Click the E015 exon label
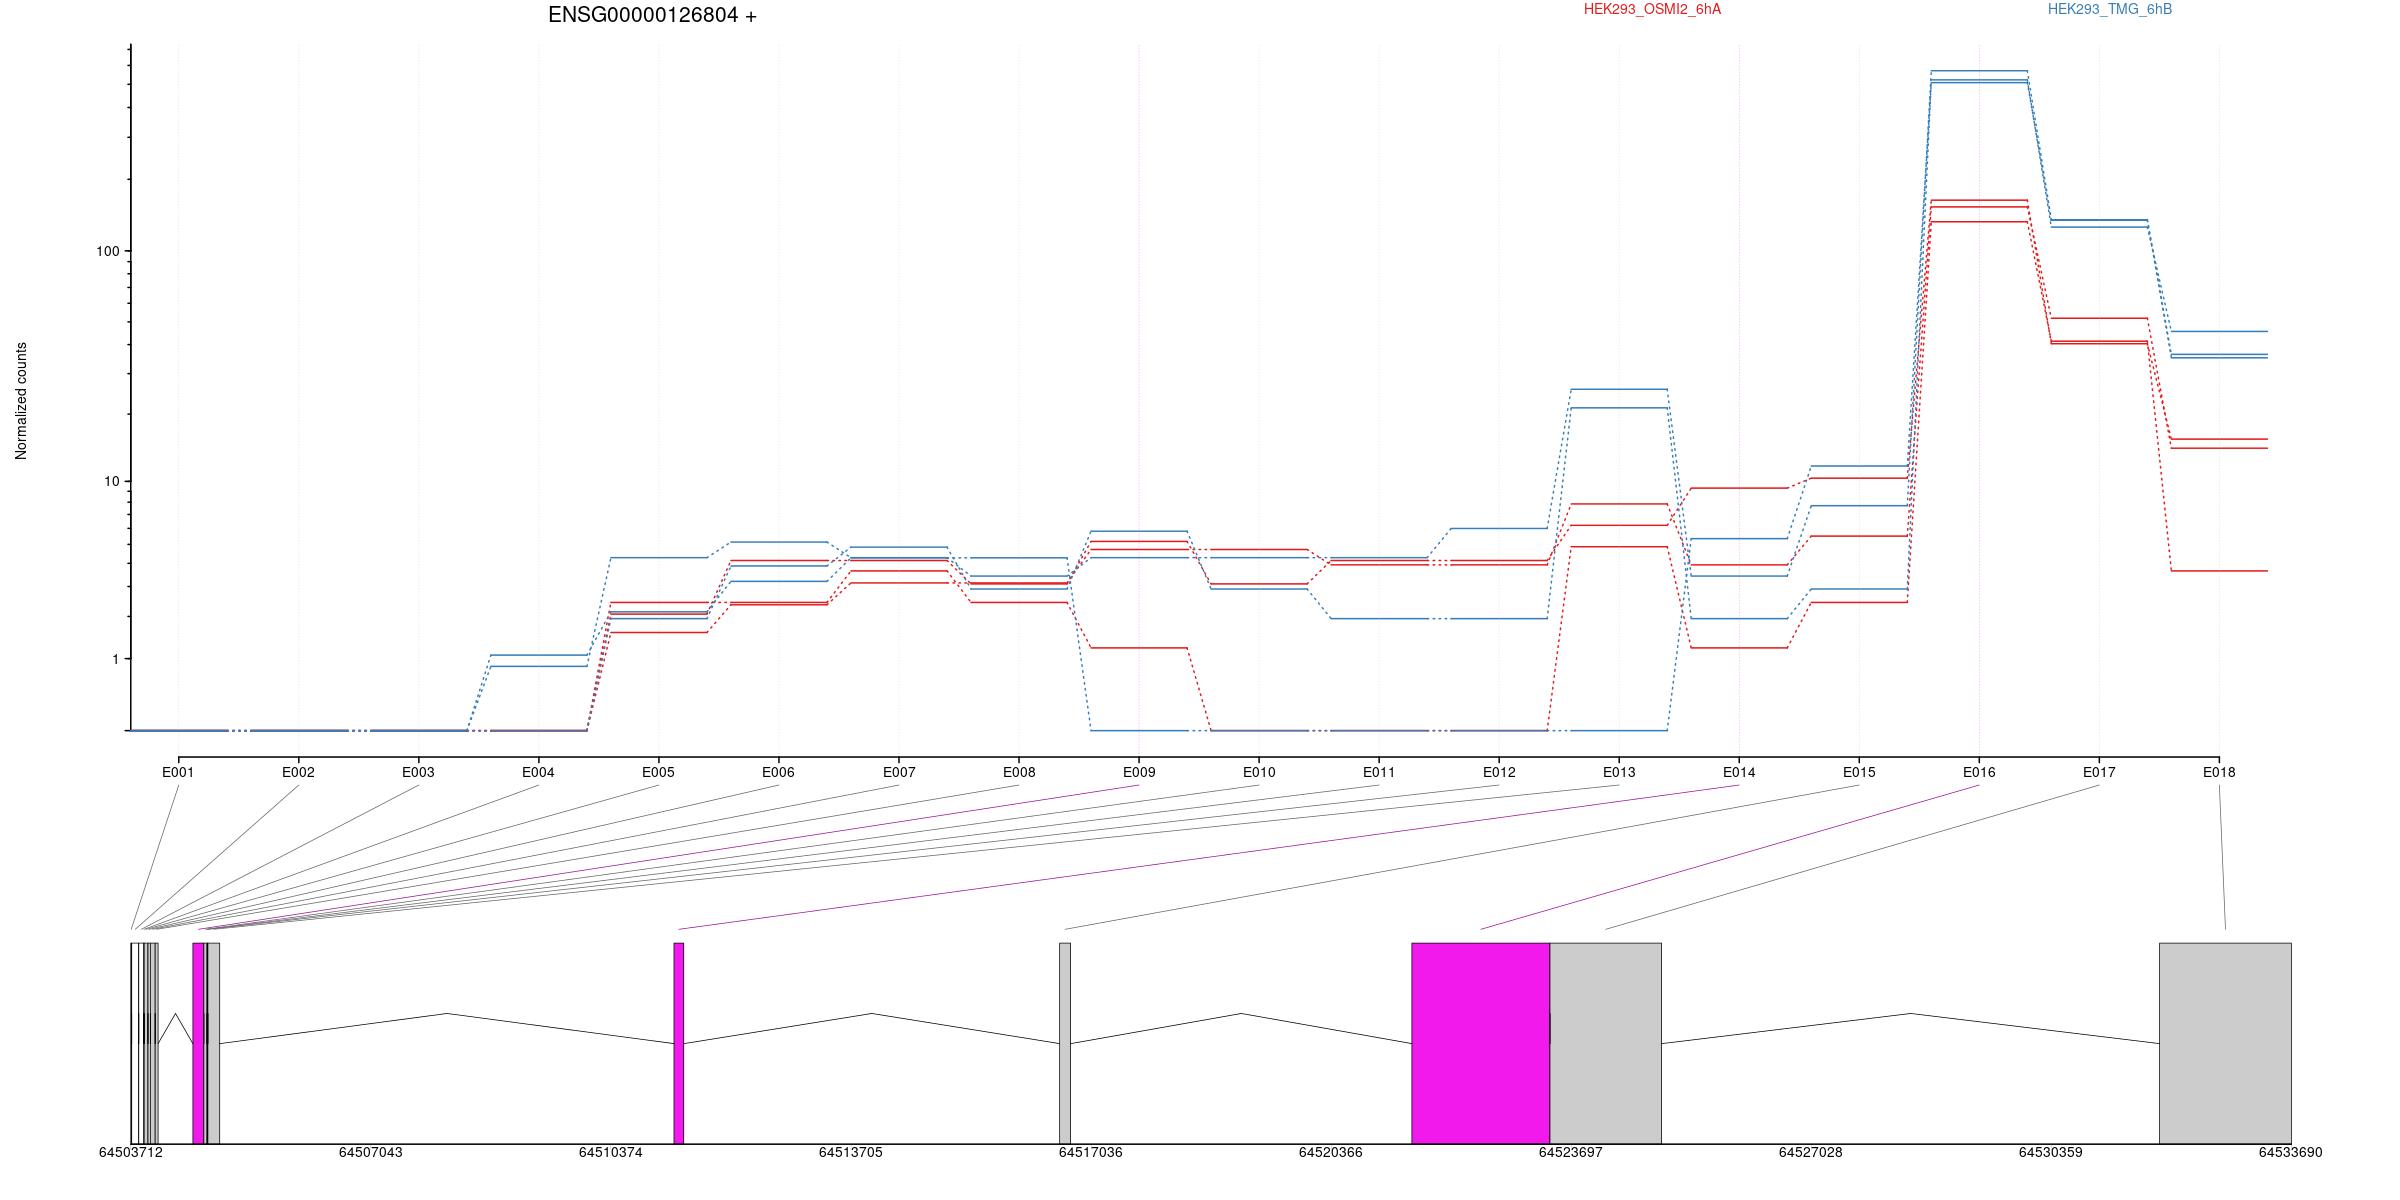 [1859, 772]
